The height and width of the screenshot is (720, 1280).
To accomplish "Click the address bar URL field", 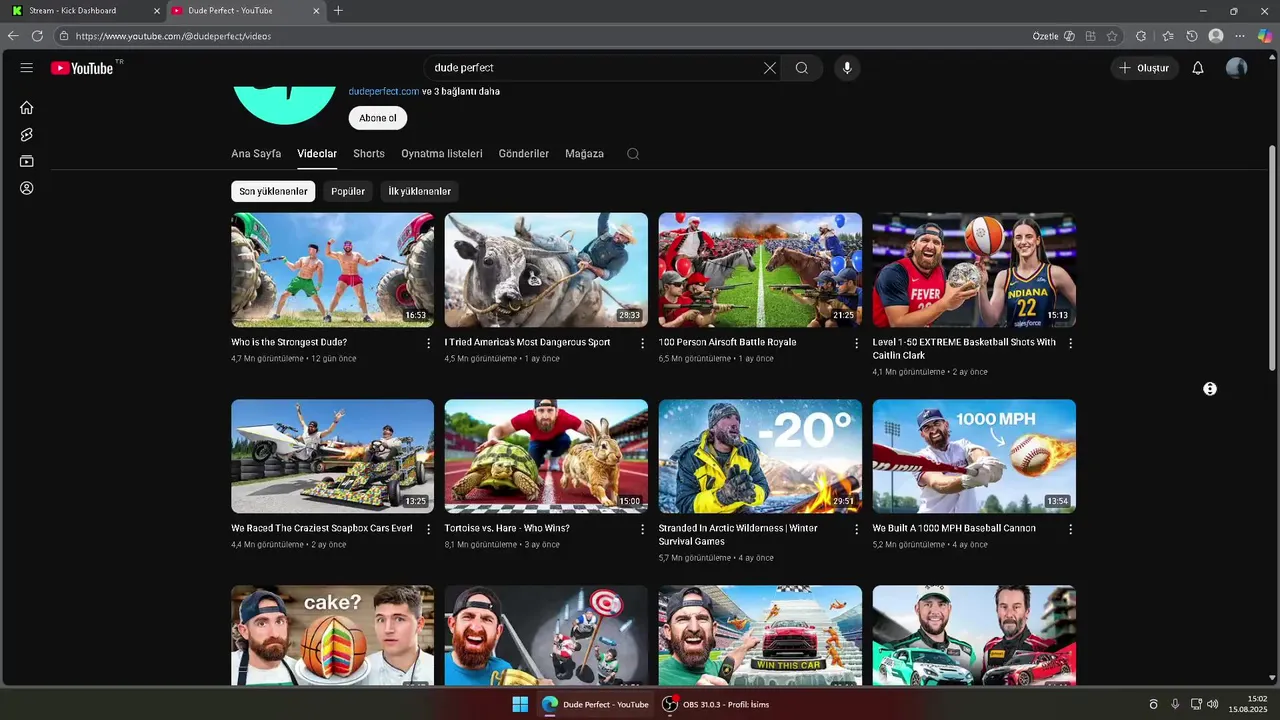I will coord(540,36).
